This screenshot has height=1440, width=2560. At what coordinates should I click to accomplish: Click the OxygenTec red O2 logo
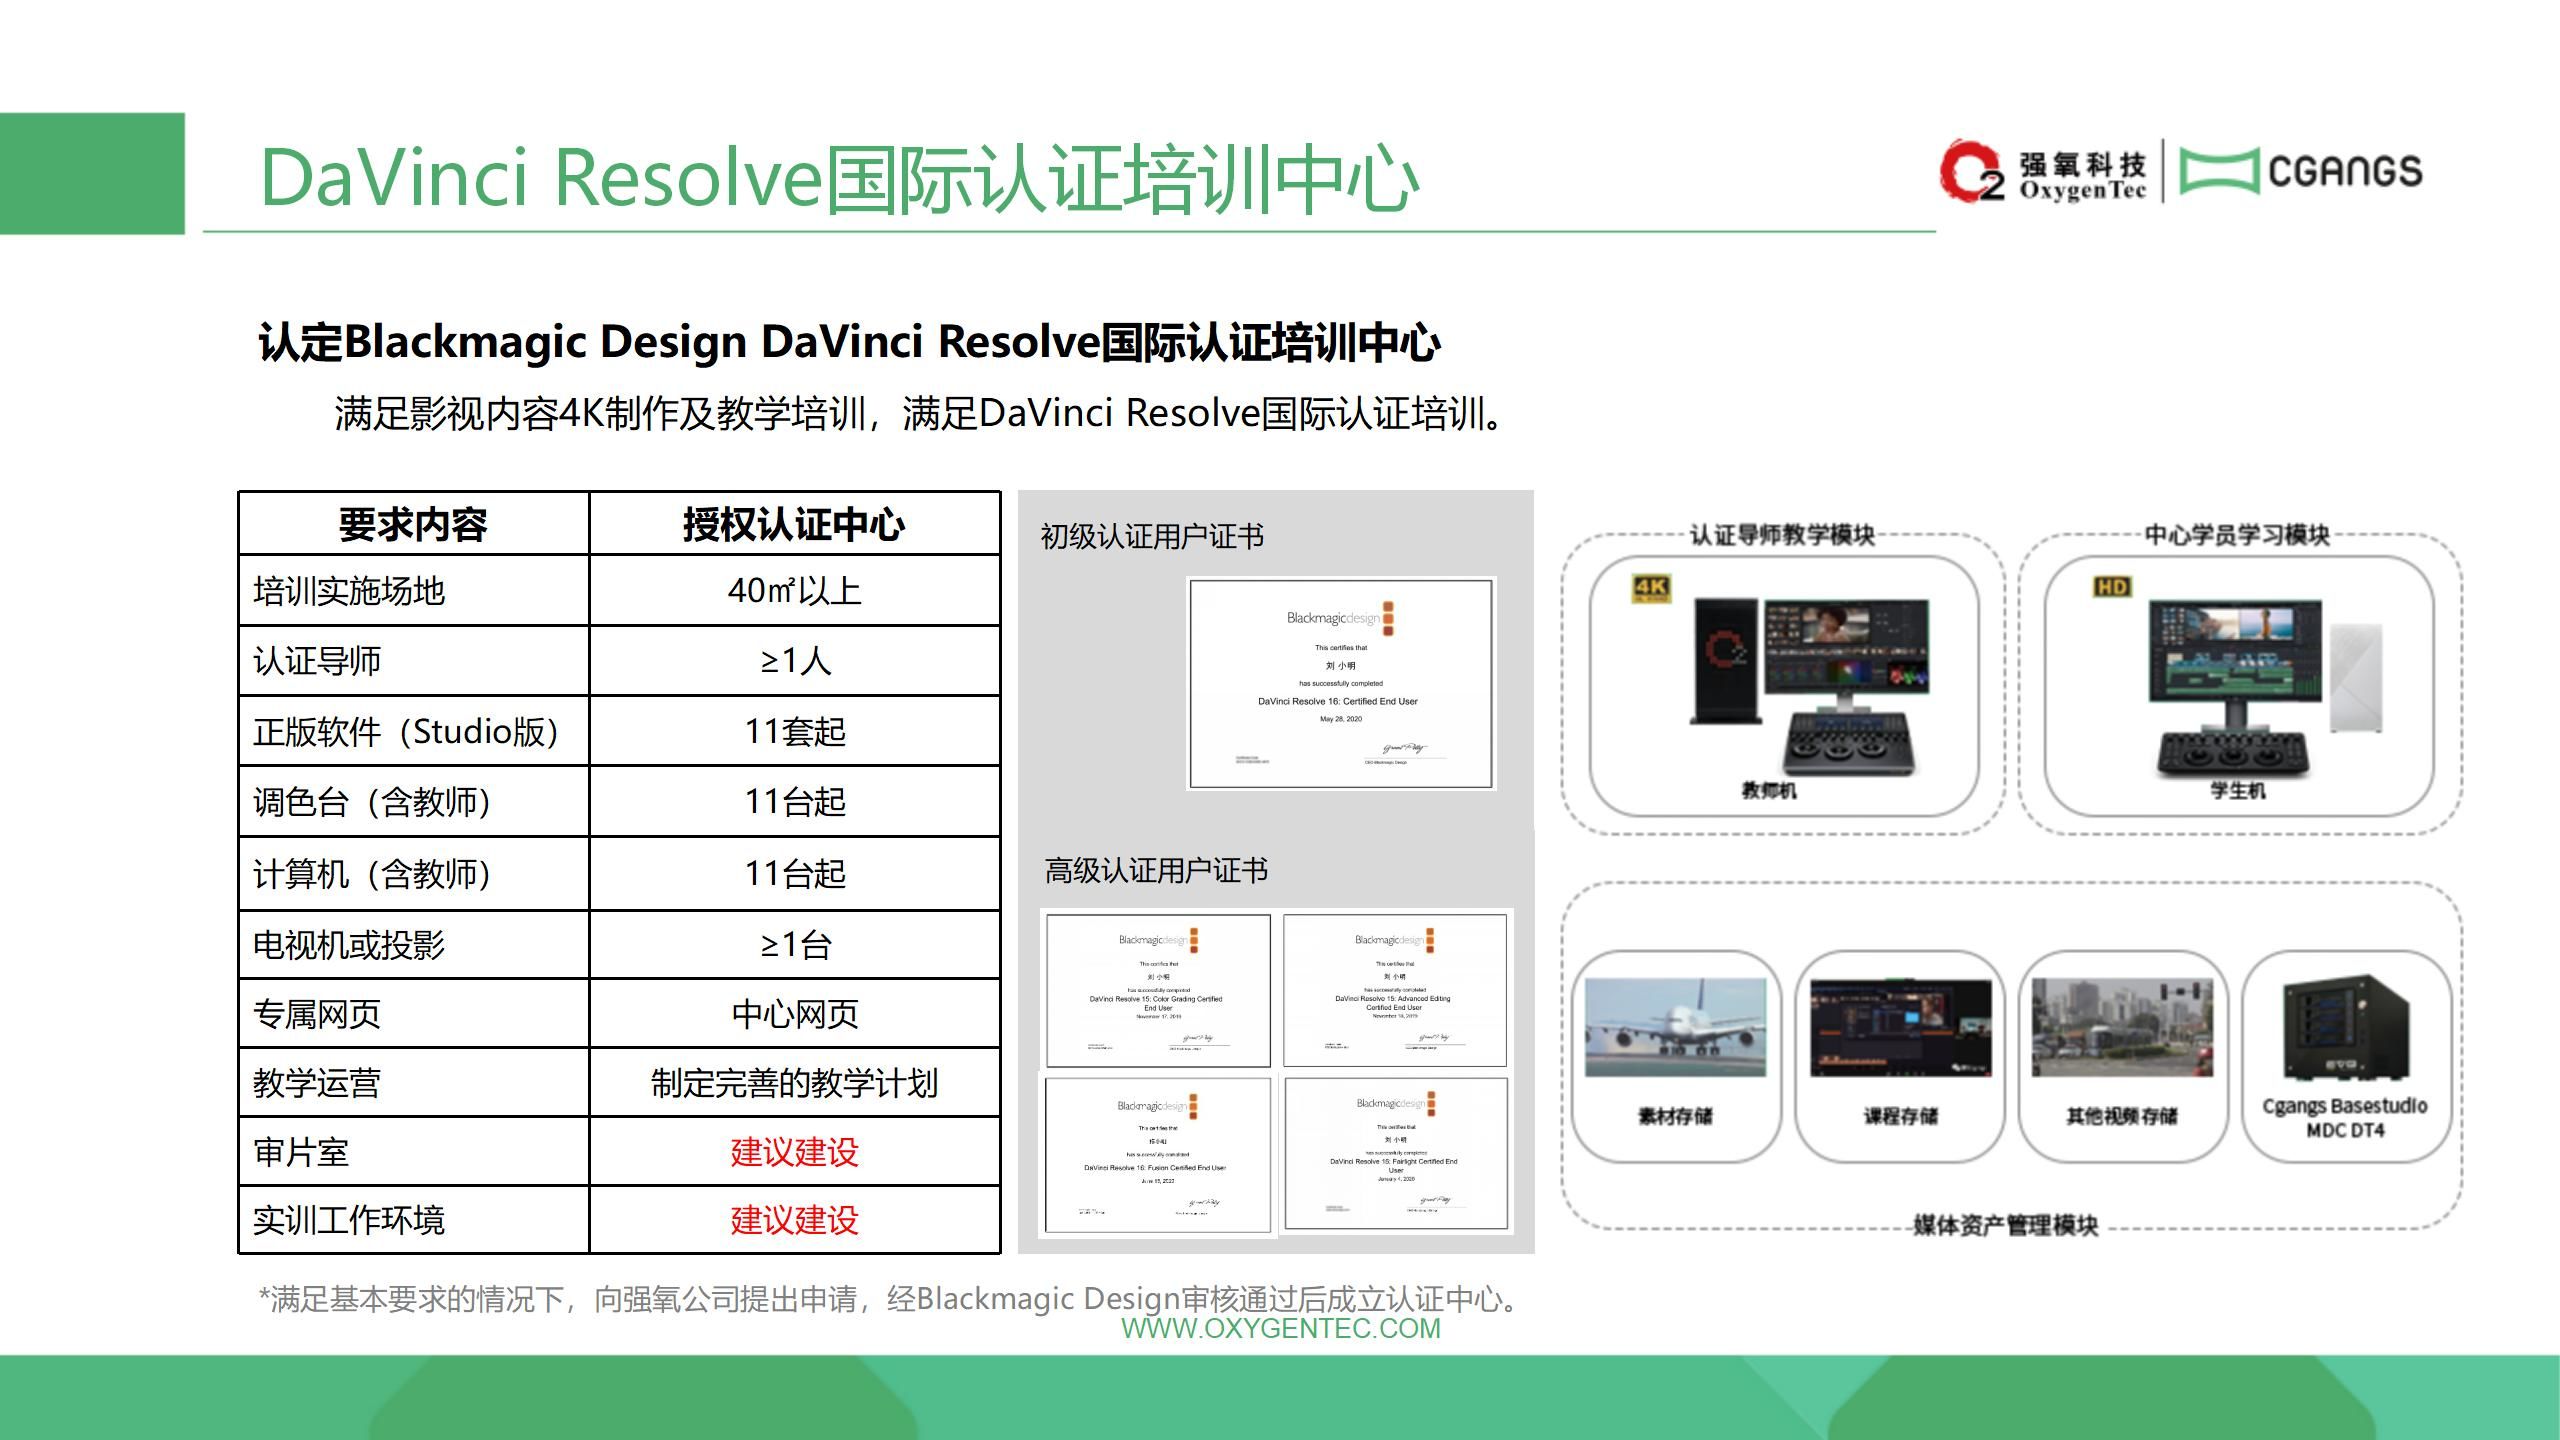pyautogui.click(x=1971, y=171)
